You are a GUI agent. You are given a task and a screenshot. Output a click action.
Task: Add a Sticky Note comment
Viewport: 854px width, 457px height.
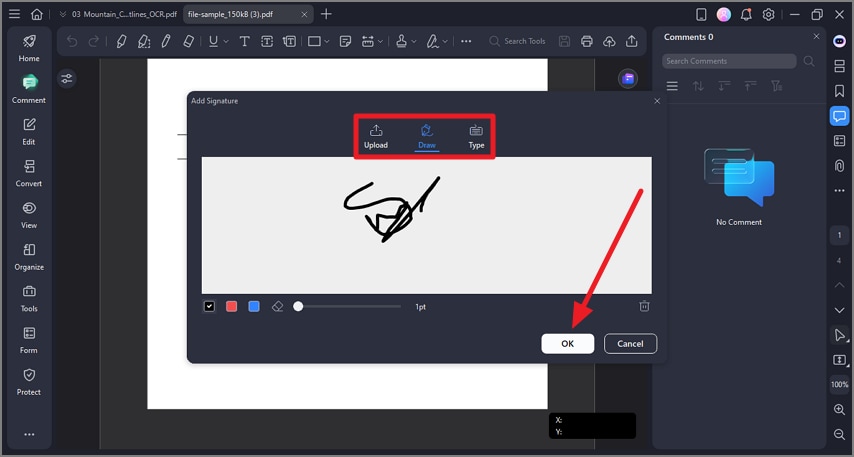click(x=345, y=41)
